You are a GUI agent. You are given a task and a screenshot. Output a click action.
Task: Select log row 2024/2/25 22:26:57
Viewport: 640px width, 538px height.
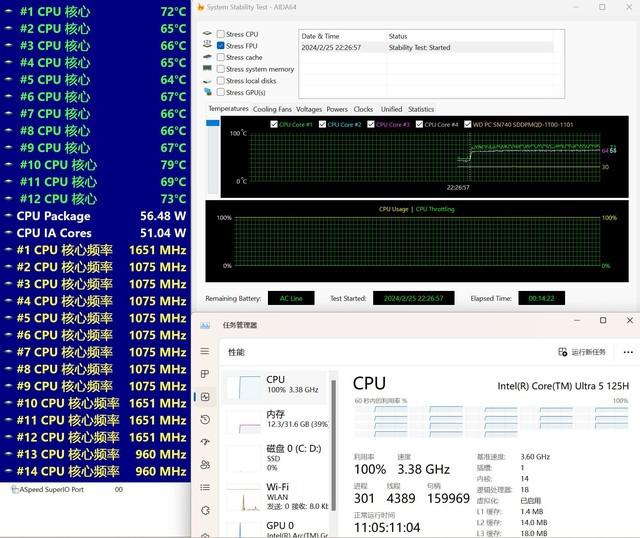click(x=426, y=47)
